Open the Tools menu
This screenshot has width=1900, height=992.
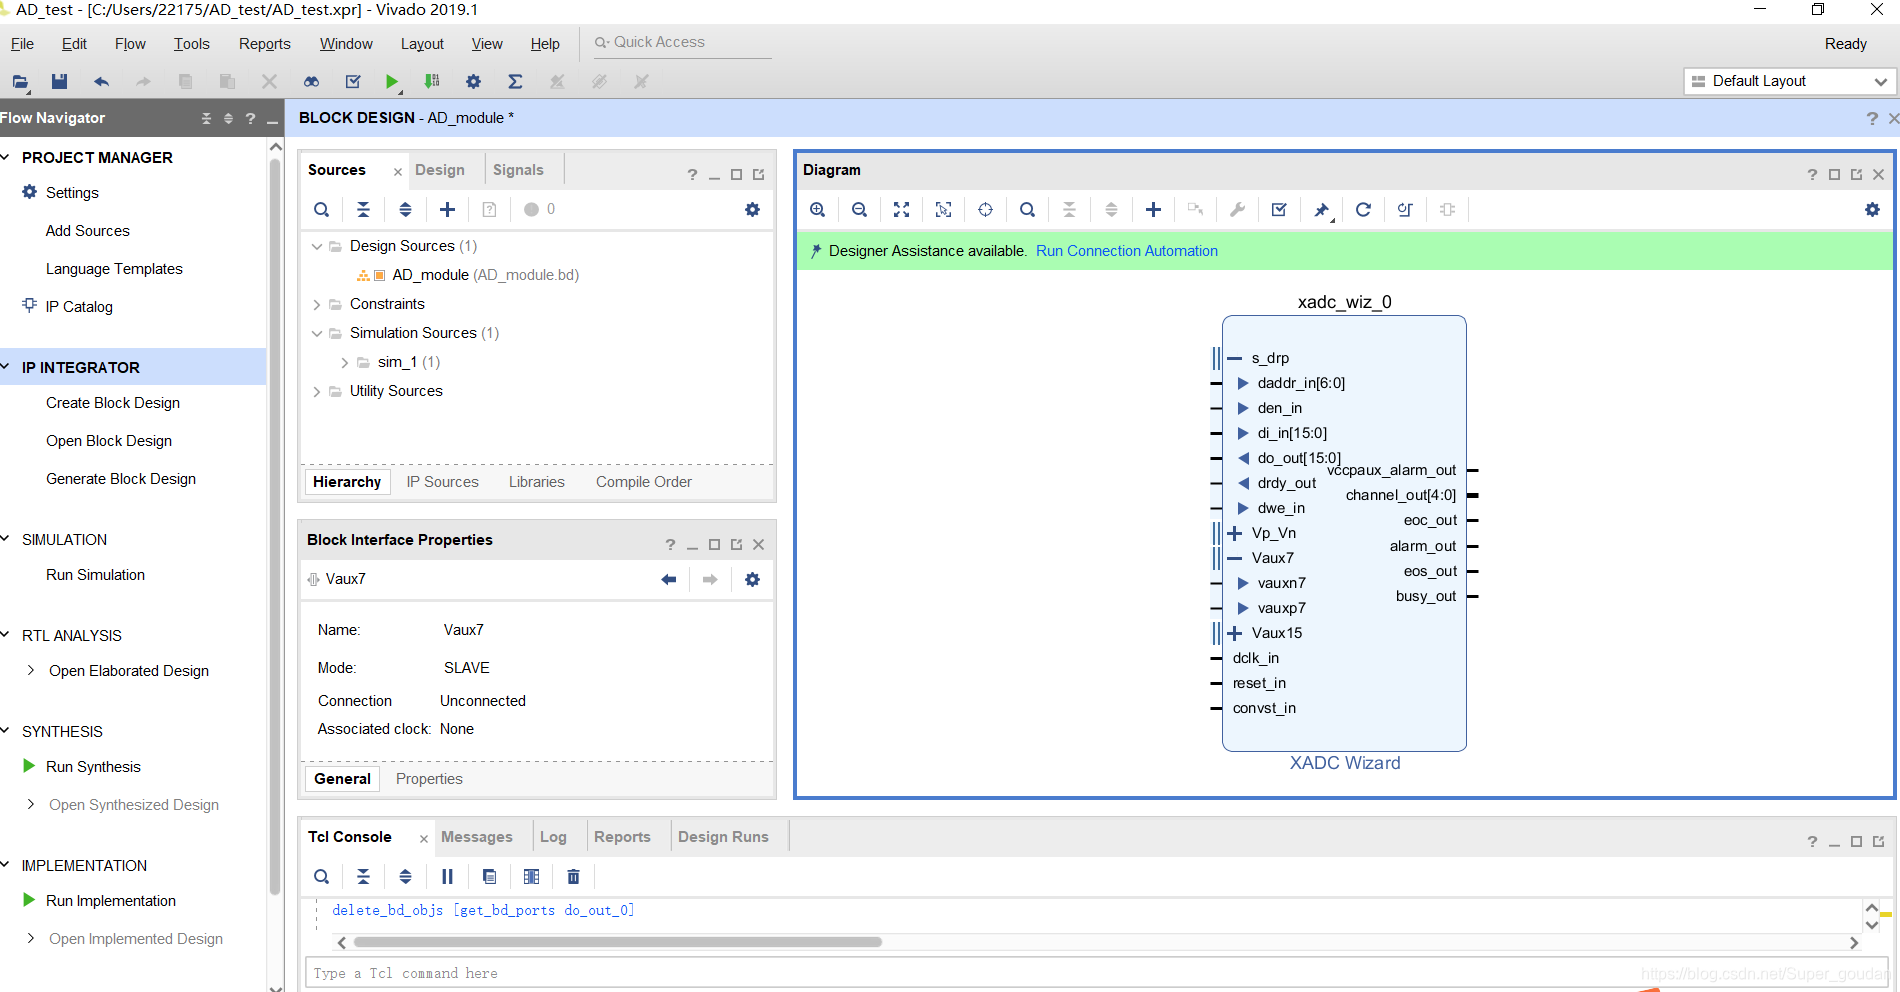coord(191,44)
